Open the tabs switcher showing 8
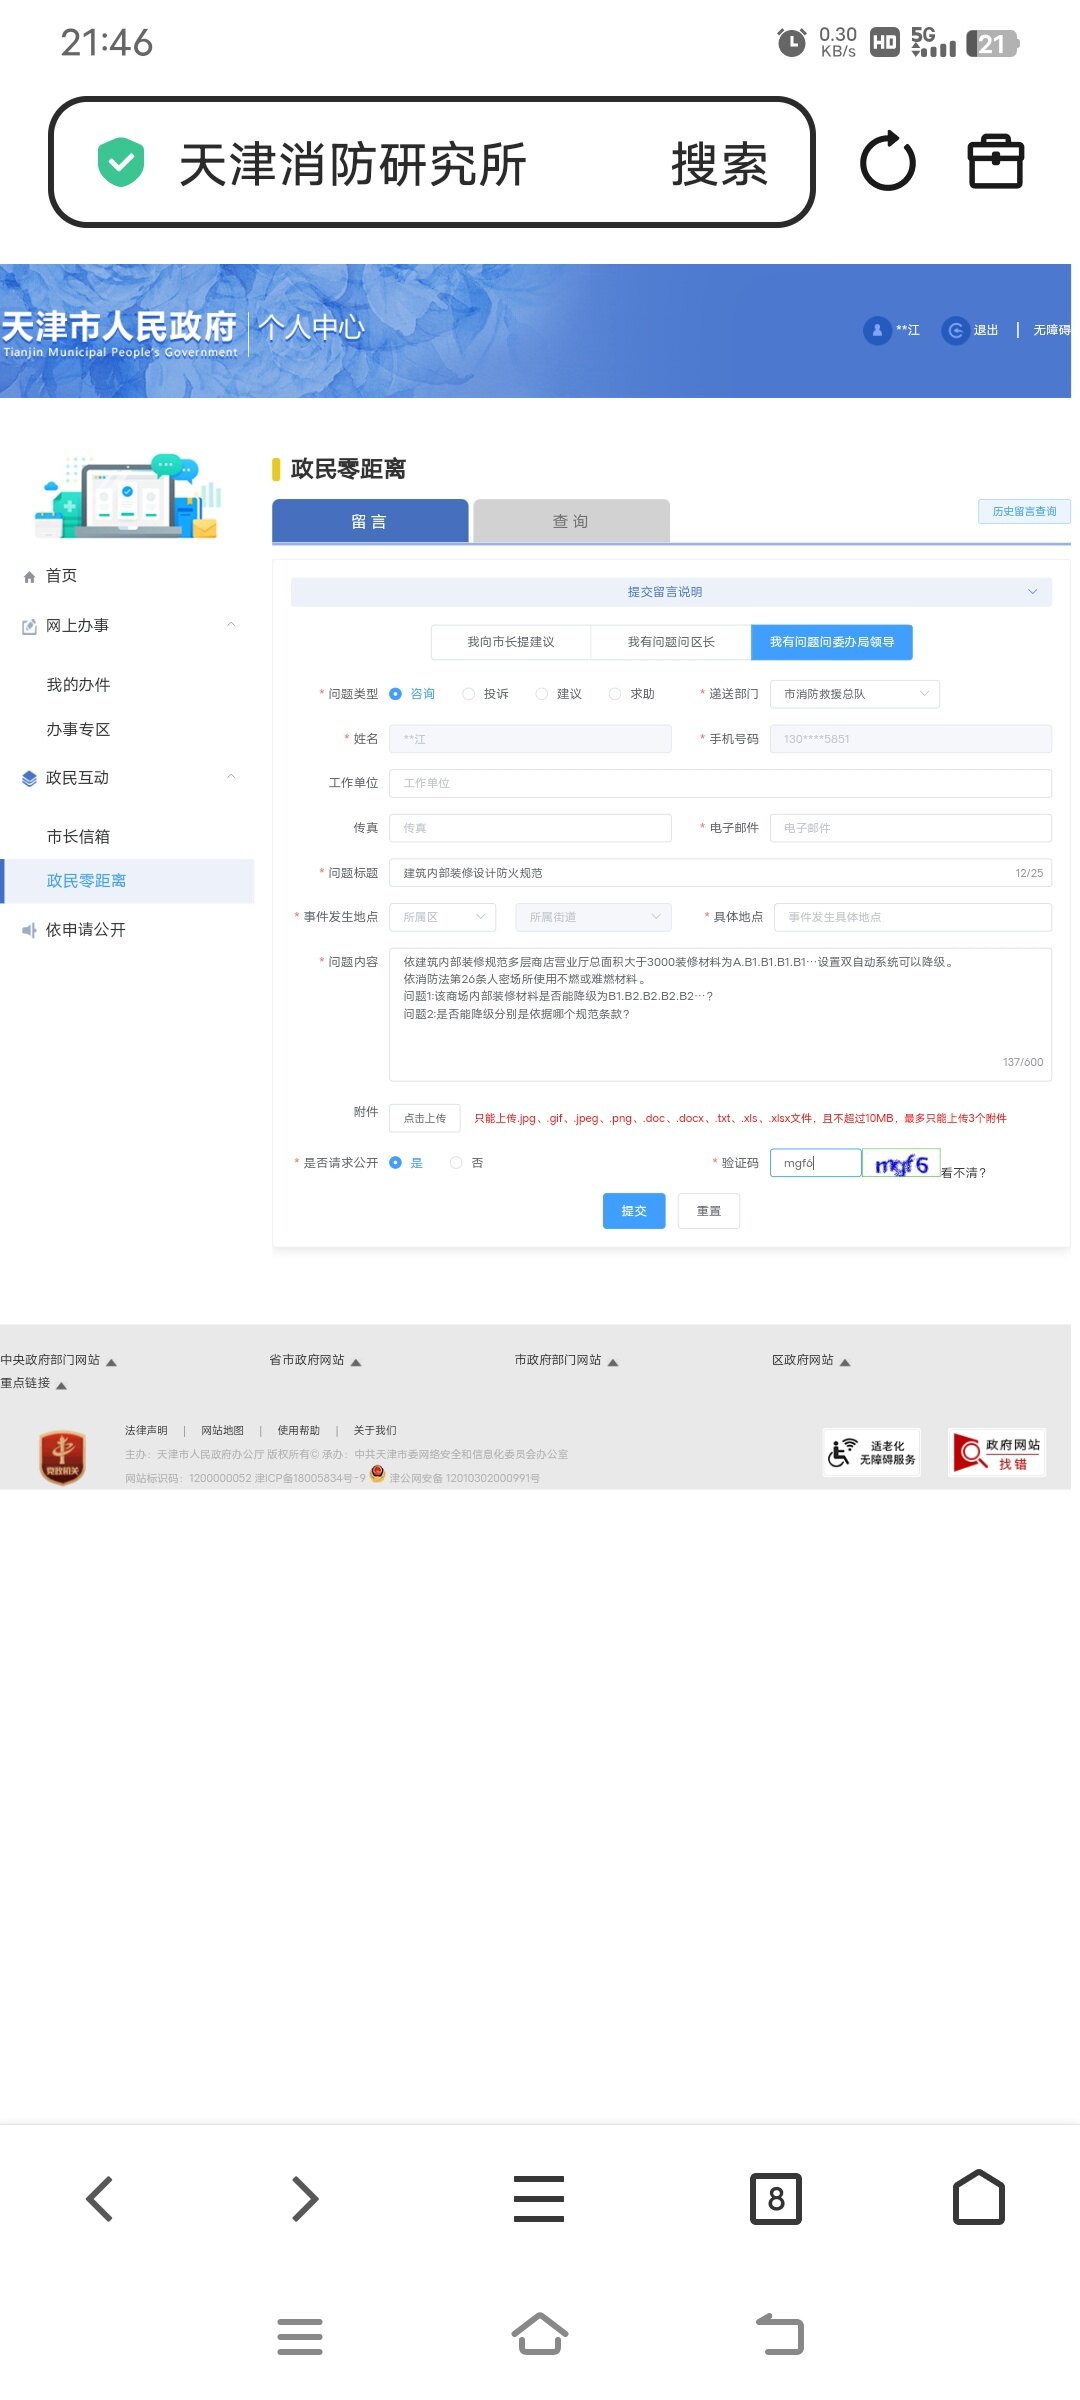 [776, 2199]
